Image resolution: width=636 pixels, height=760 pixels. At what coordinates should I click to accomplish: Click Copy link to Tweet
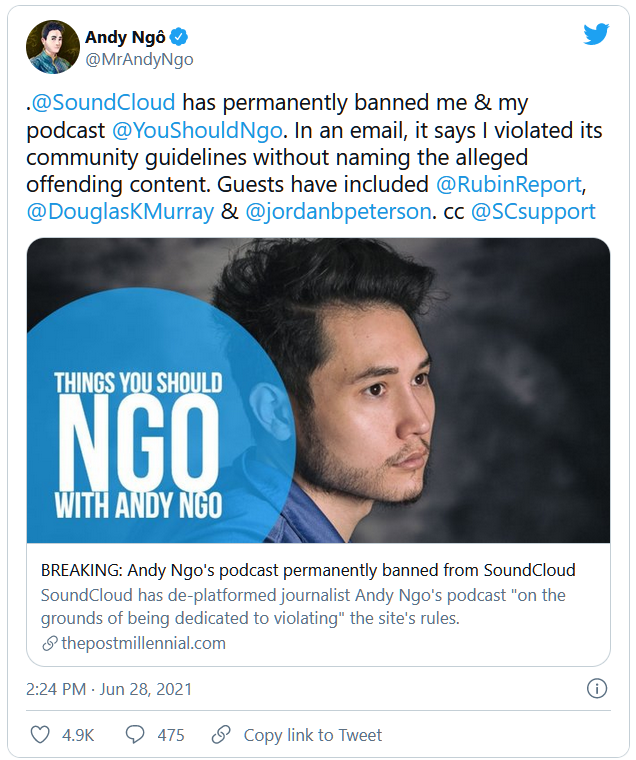point(313,735)
